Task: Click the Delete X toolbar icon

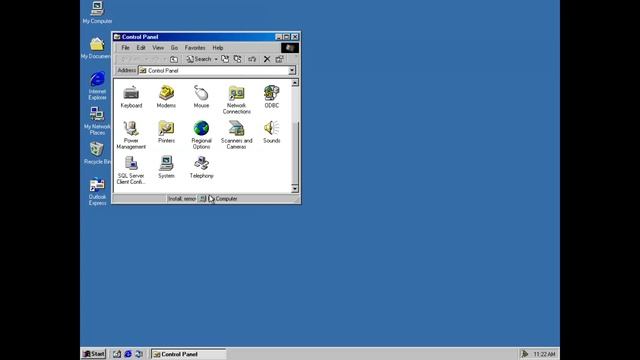Action: pyautogui.click(x=267, y=59)
